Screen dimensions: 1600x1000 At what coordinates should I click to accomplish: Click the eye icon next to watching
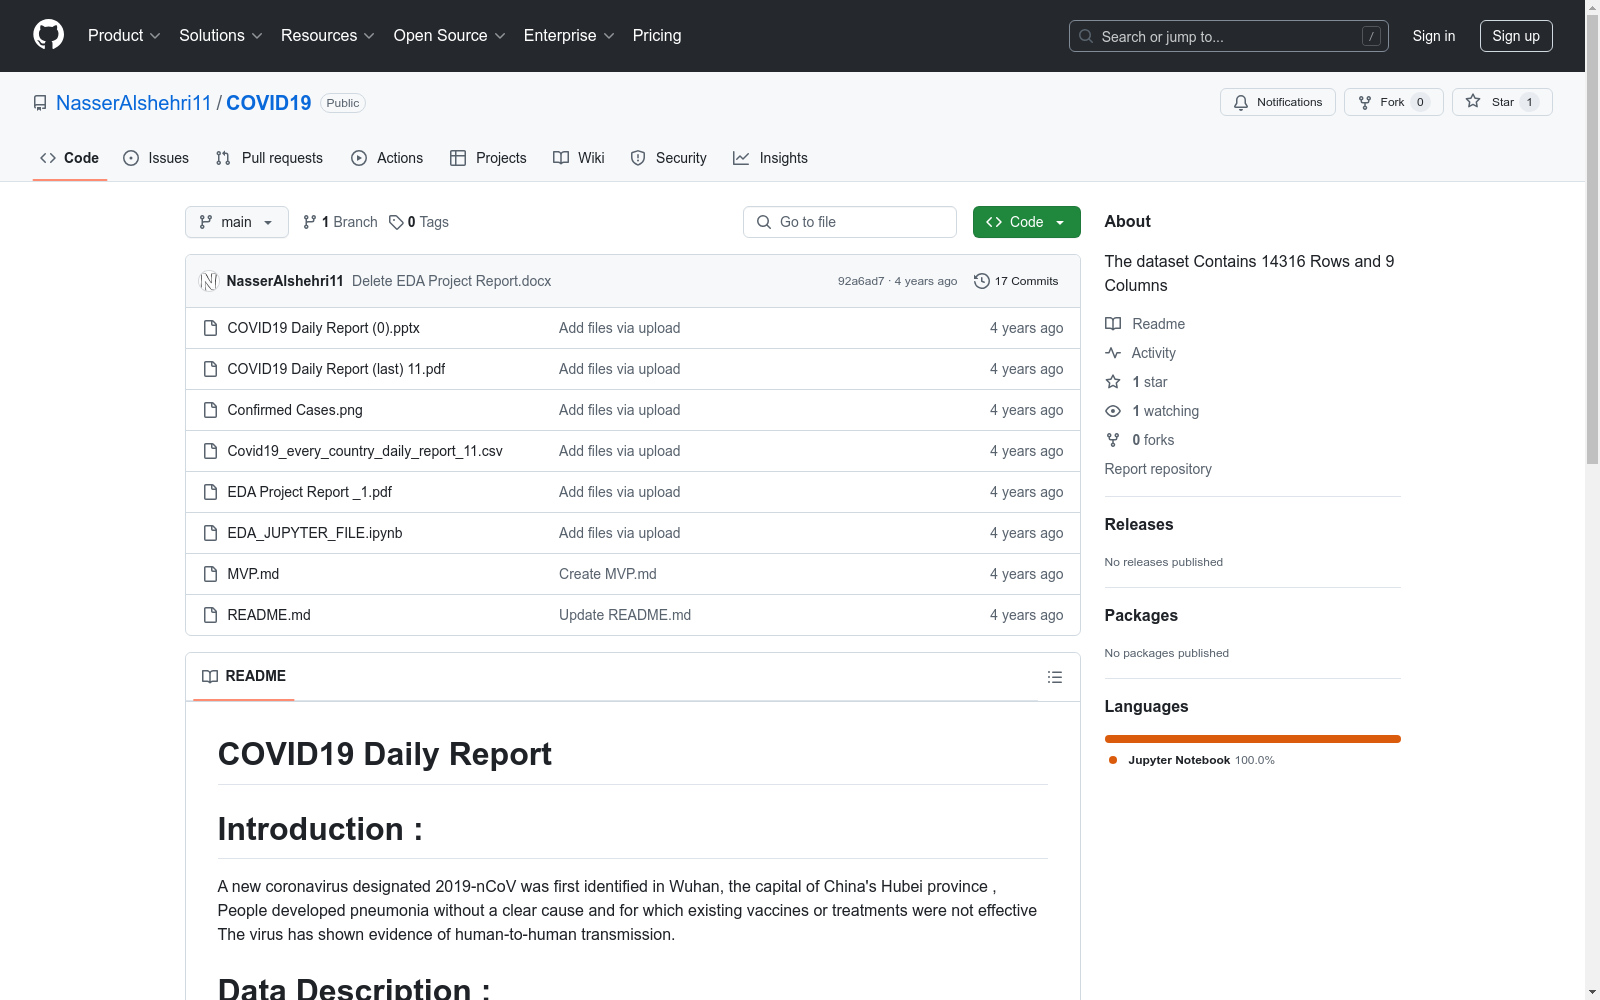[1113, 411]
